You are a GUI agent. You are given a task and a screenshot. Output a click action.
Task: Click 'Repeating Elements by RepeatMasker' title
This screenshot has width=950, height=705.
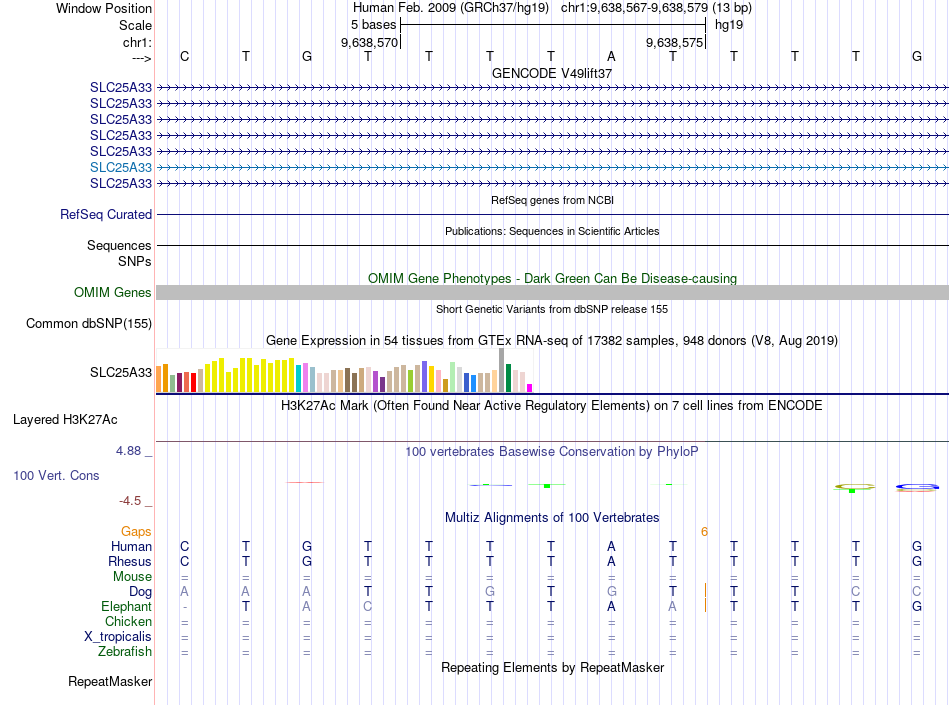[x=553, y=667]
